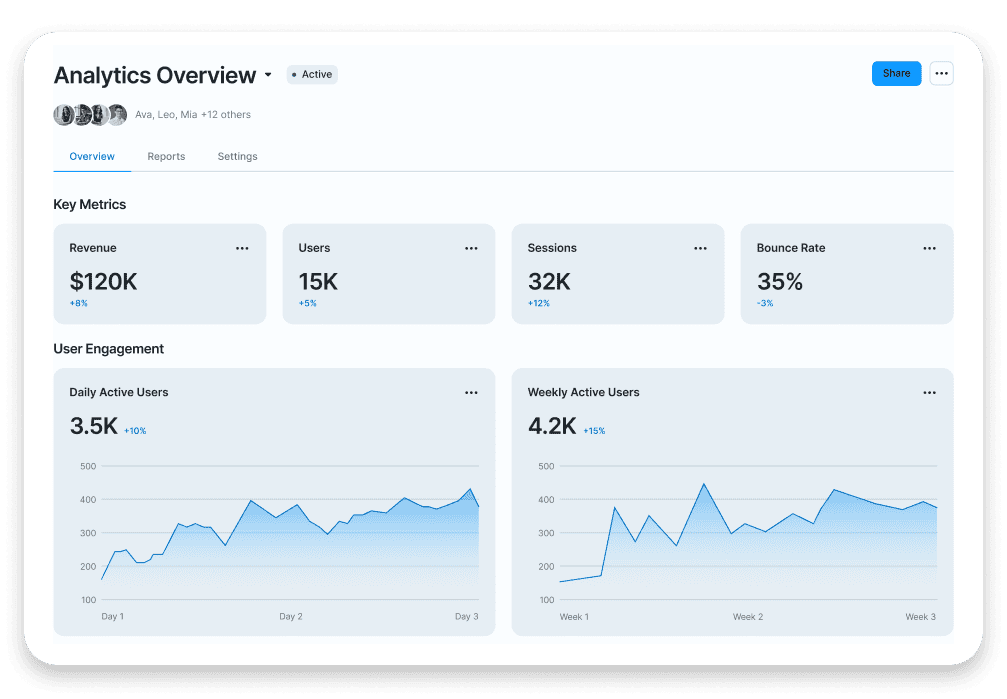Click the Day 2 marker on daily chart
Screen dimensions: 1007x699
tap(290, 617)
